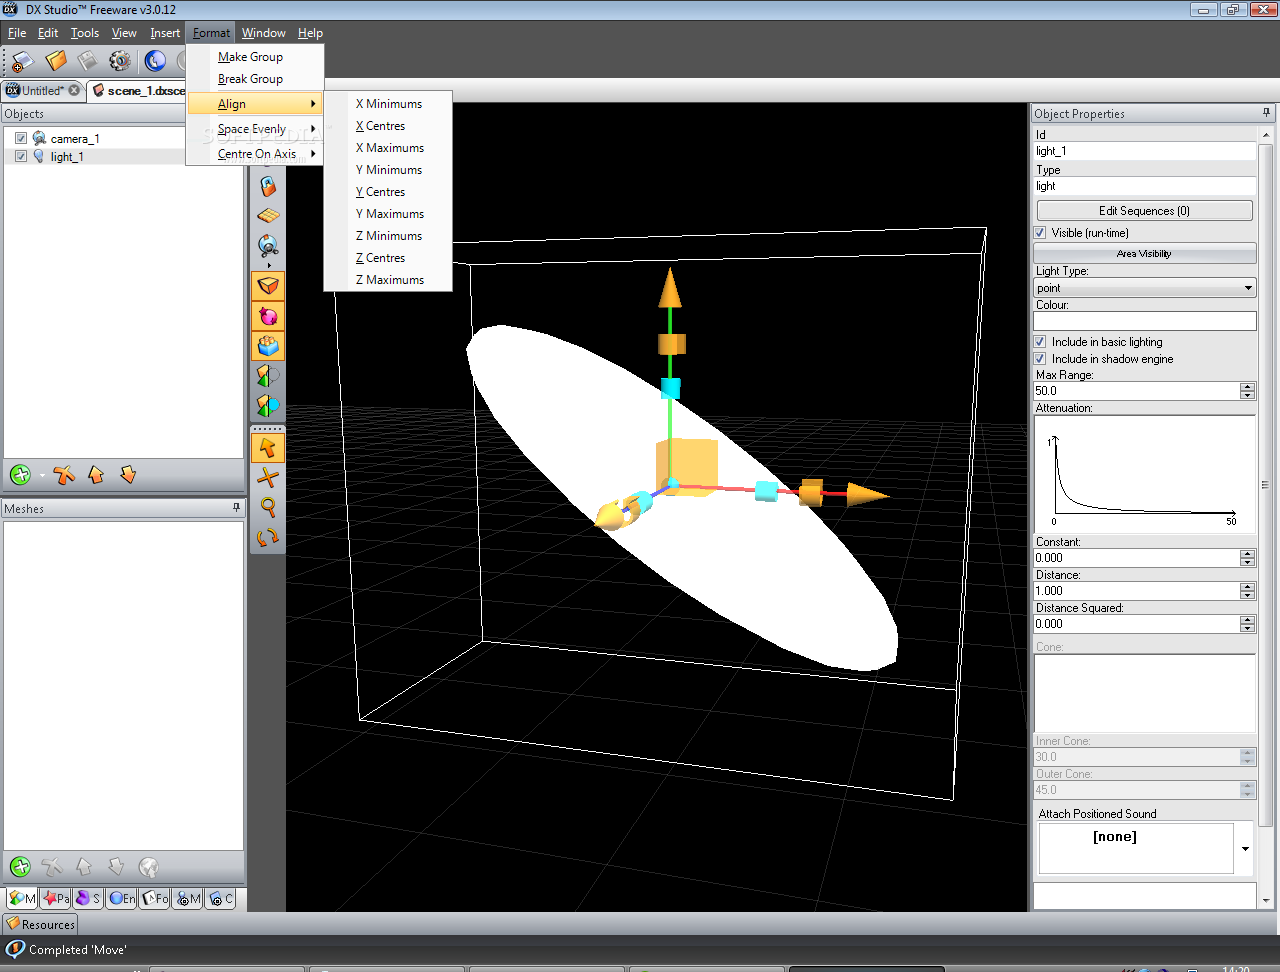Viewport: 1280px width, 972px height.
Task: Toggle the blue block display tool
Action: pos(268,346)
